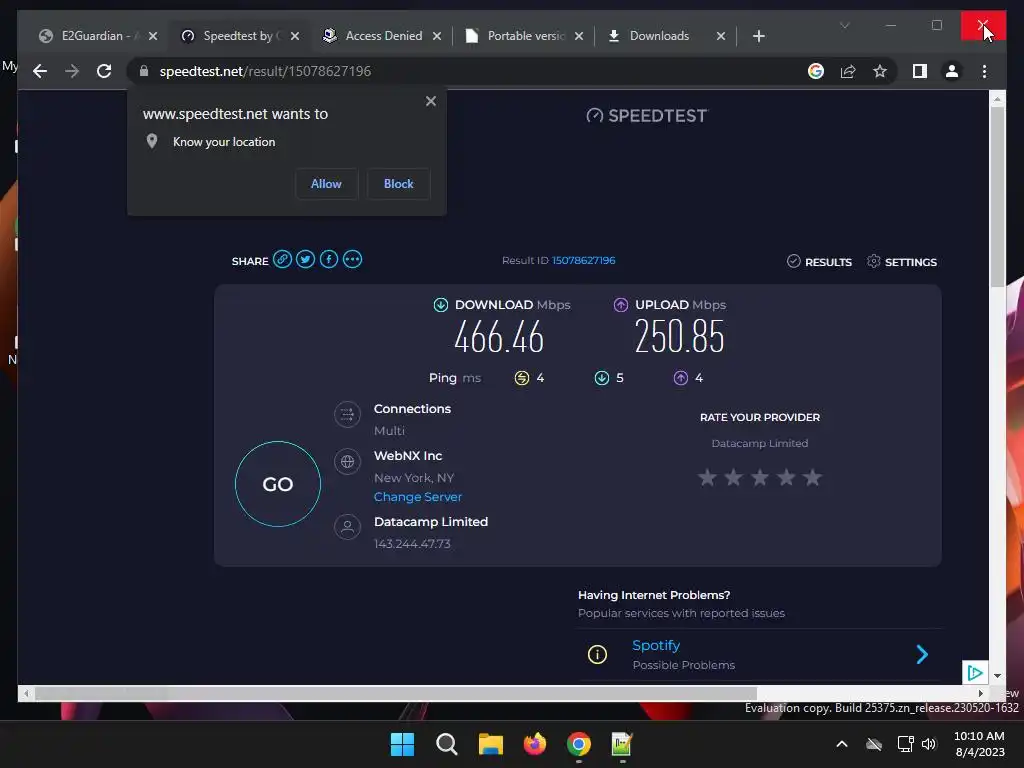
Task: Rate provider one star
Action: (707, 477)
